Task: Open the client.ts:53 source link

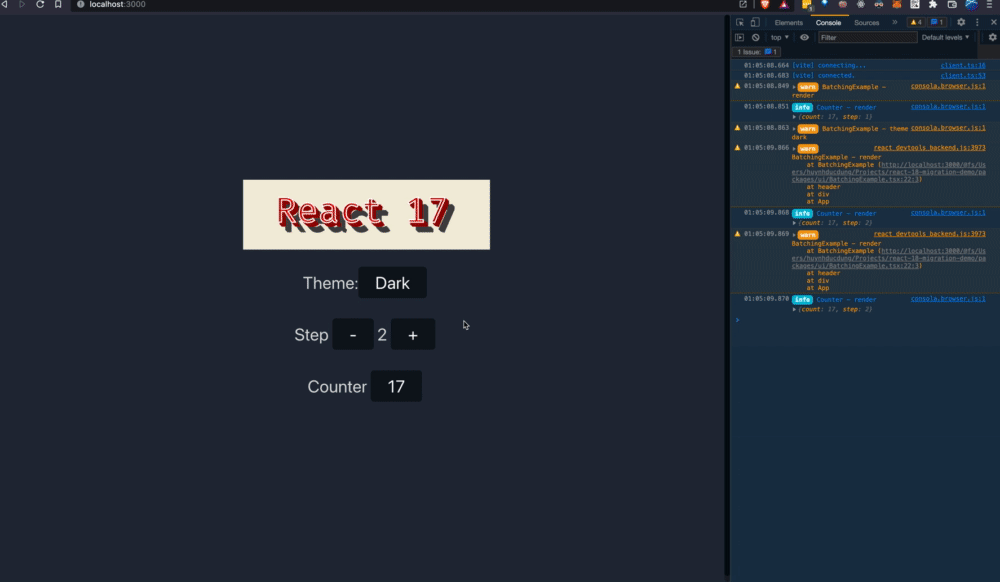Action: (962, 75)
